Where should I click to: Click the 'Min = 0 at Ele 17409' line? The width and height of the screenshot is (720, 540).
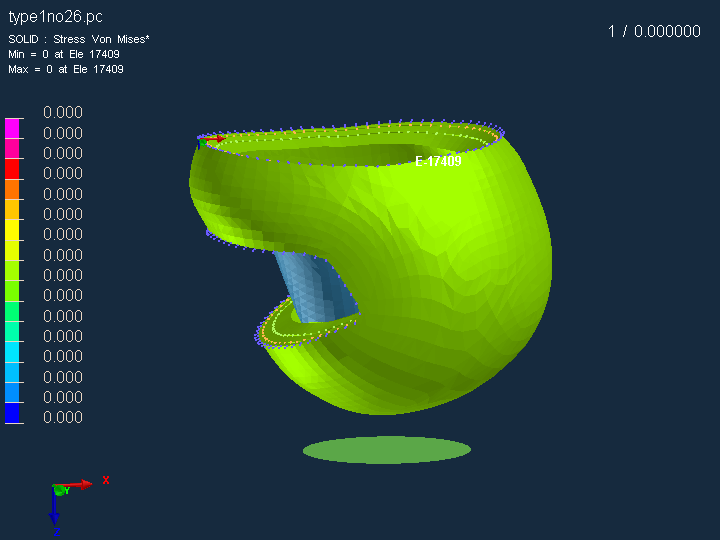point(64,54)
